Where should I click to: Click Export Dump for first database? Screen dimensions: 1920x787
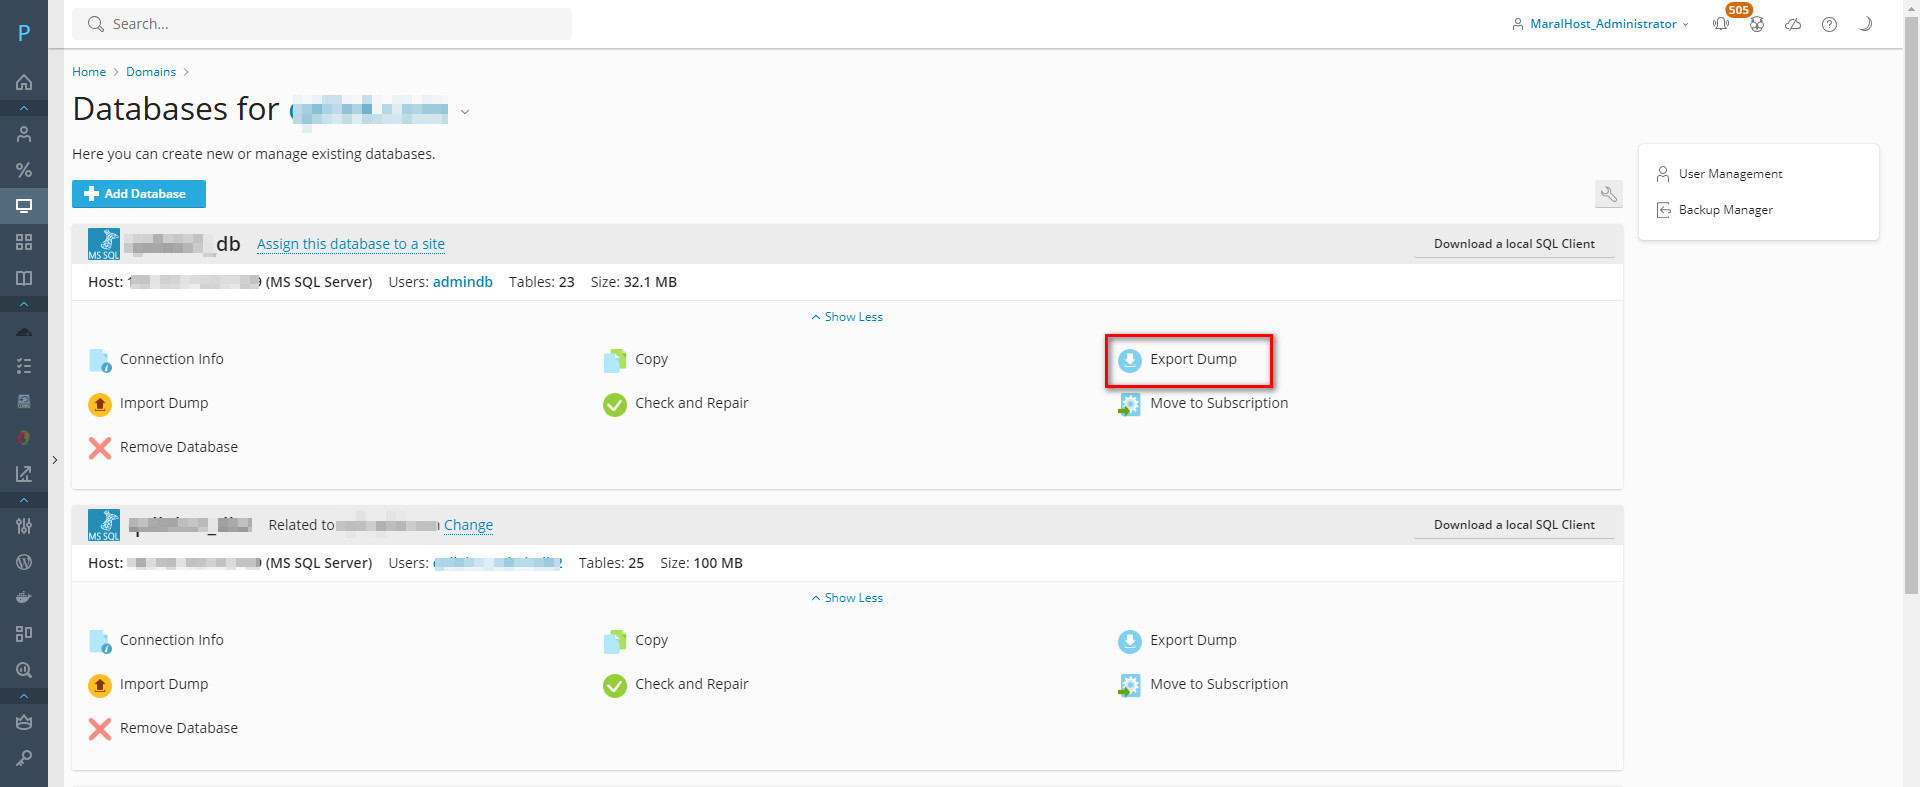(1178, 359)
